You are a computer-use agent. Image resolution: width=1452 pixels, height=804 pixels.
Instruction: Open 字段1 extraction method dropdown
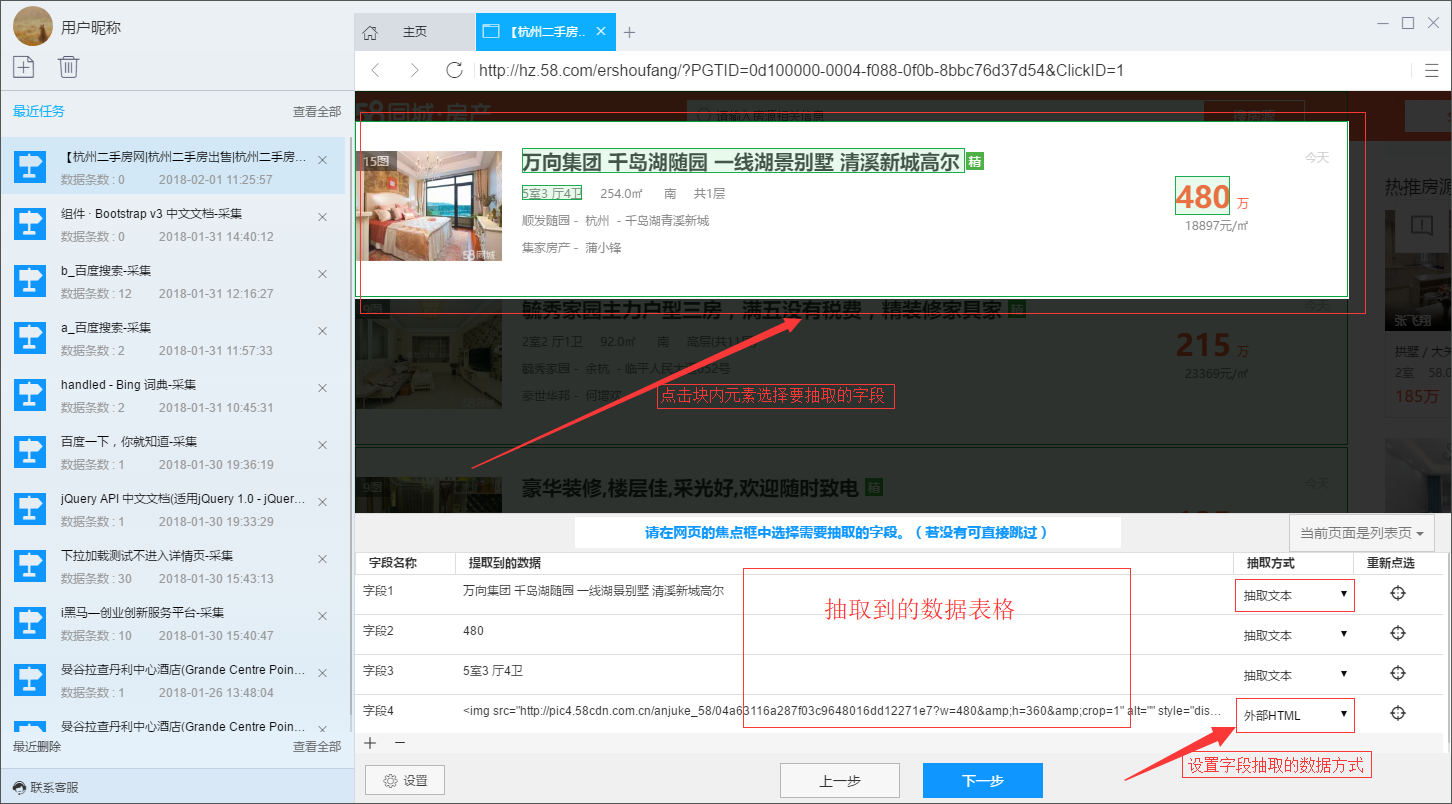[x=1295, y=595]
